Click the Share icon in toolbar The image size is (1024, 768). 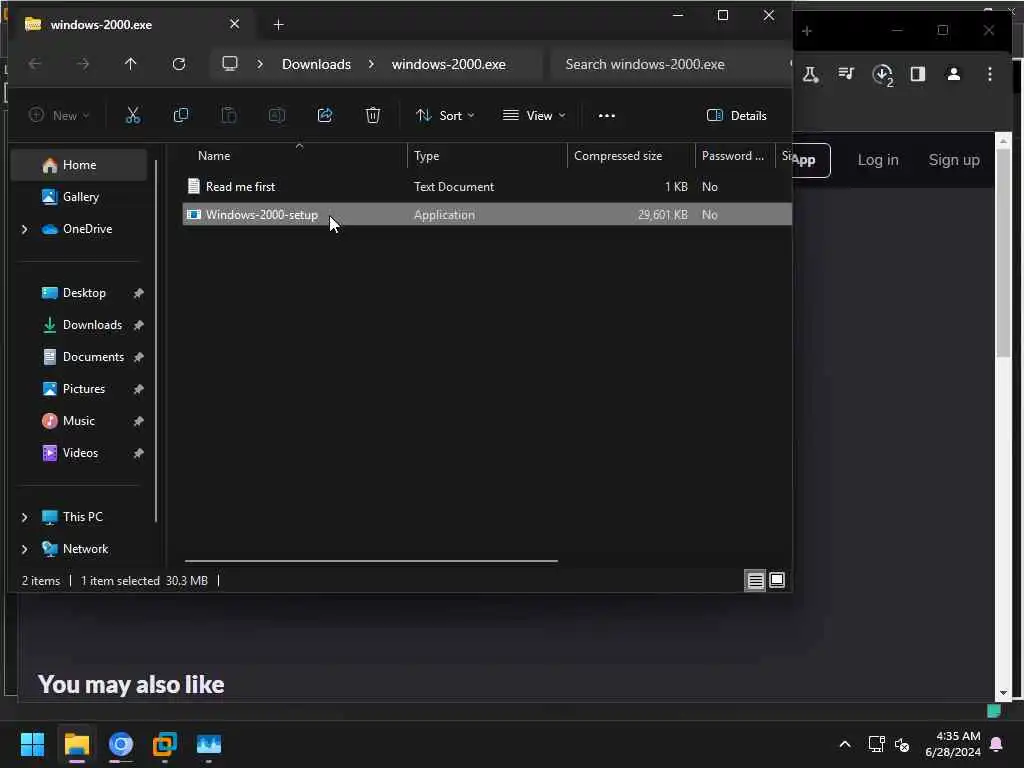pos(325,116)
